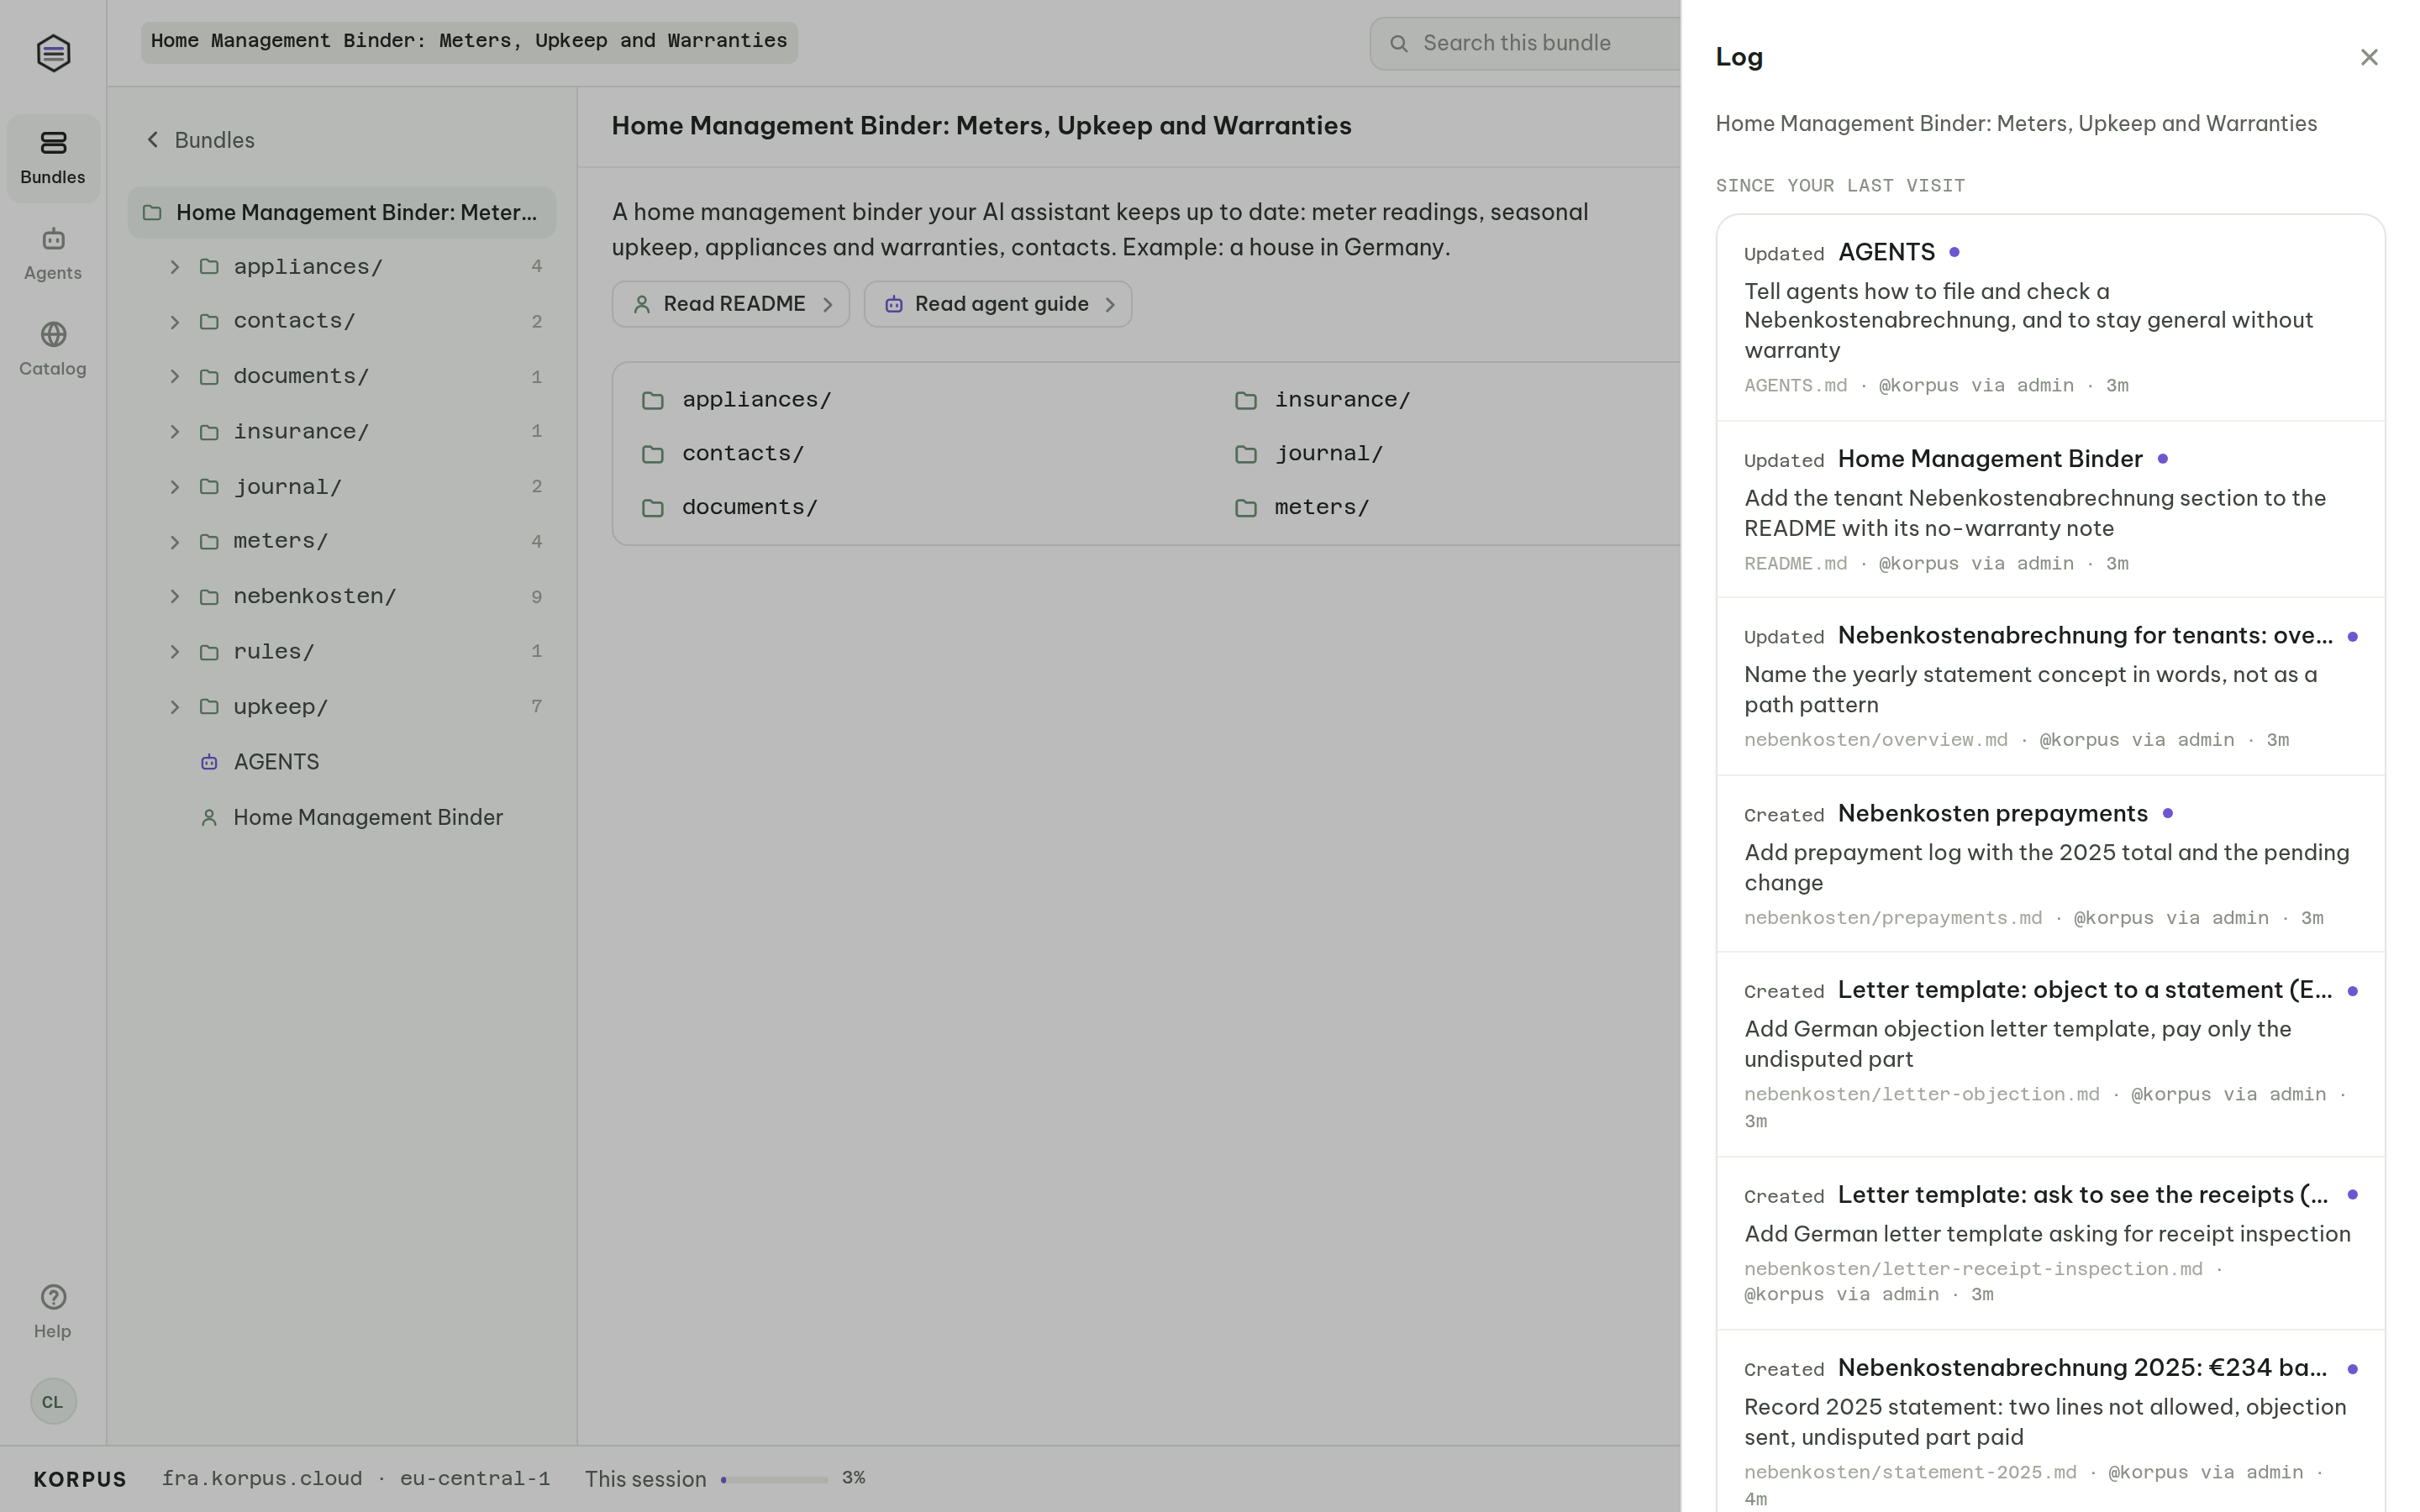Open the Bundles sidebar section
The height and width of the screenshot is (1512, 2420).
(x=53, y=158)
